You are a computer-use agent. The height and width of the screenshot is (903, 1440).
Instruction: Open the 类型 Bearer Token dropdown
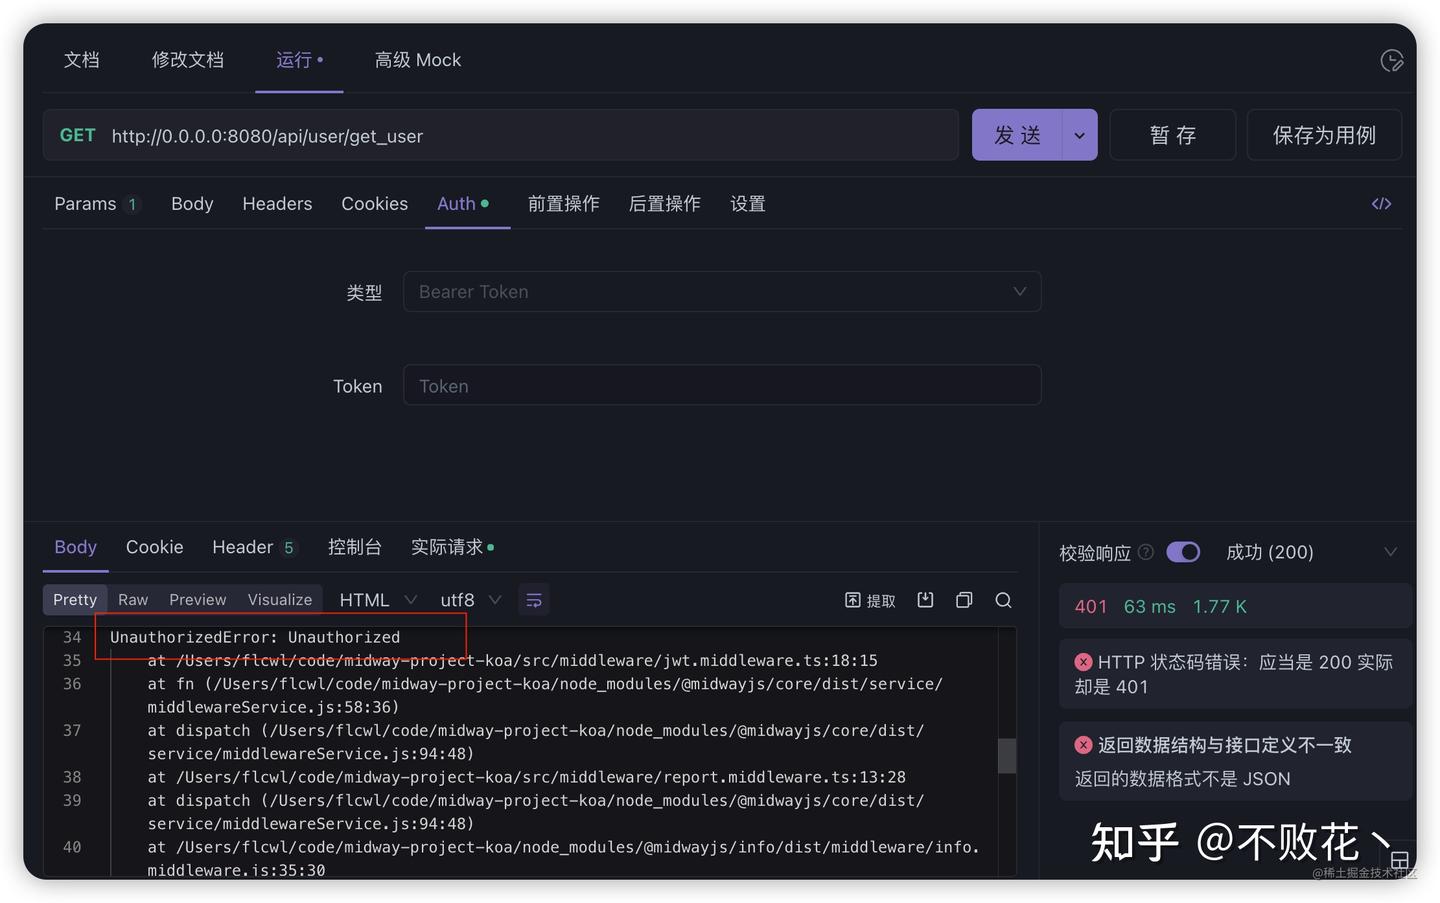722,292
